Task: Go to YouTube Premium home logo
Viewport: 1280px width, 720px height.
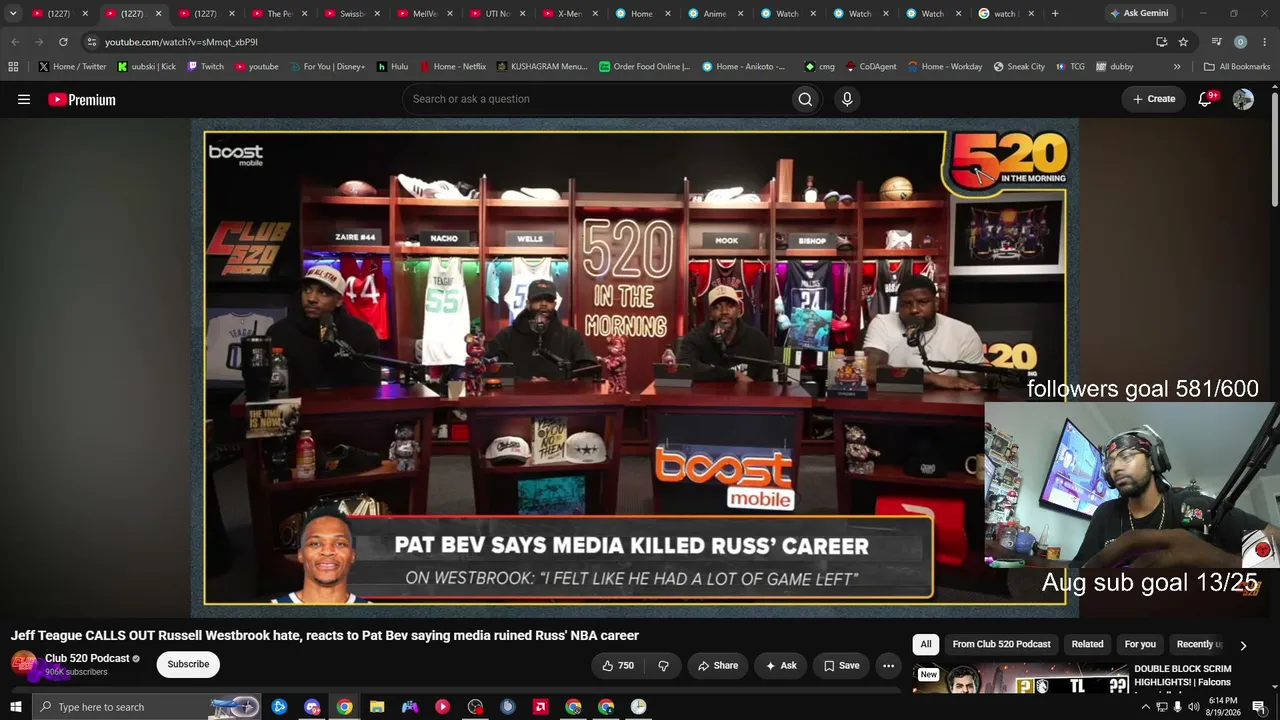Action: 82,99
